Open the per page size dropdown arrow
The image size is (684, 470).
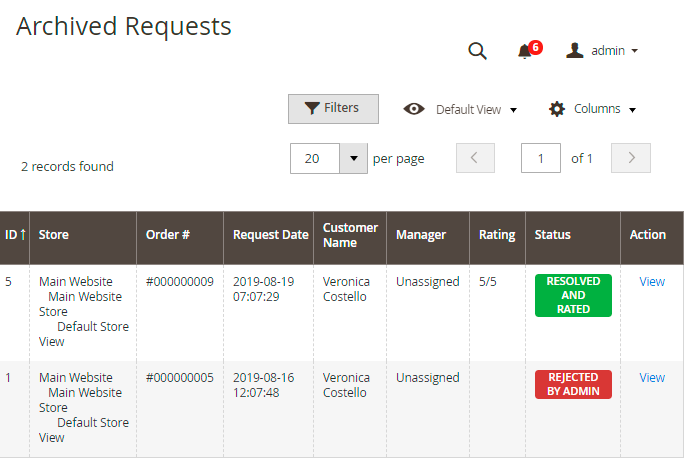click(354, 158)
